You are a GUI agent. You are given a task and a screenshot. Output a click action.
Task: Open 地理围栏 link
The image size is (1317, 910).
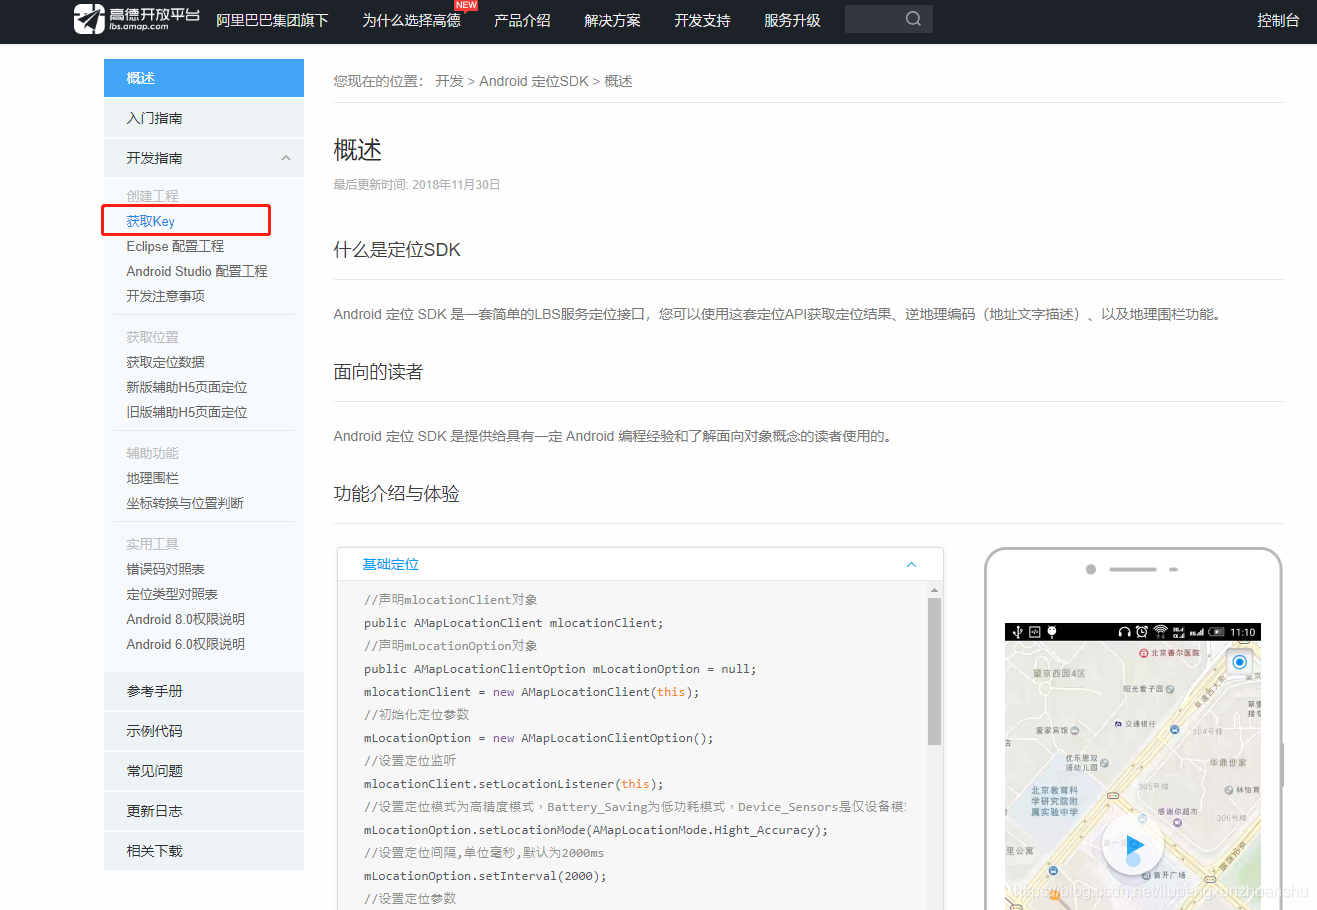tap(152, 478)
